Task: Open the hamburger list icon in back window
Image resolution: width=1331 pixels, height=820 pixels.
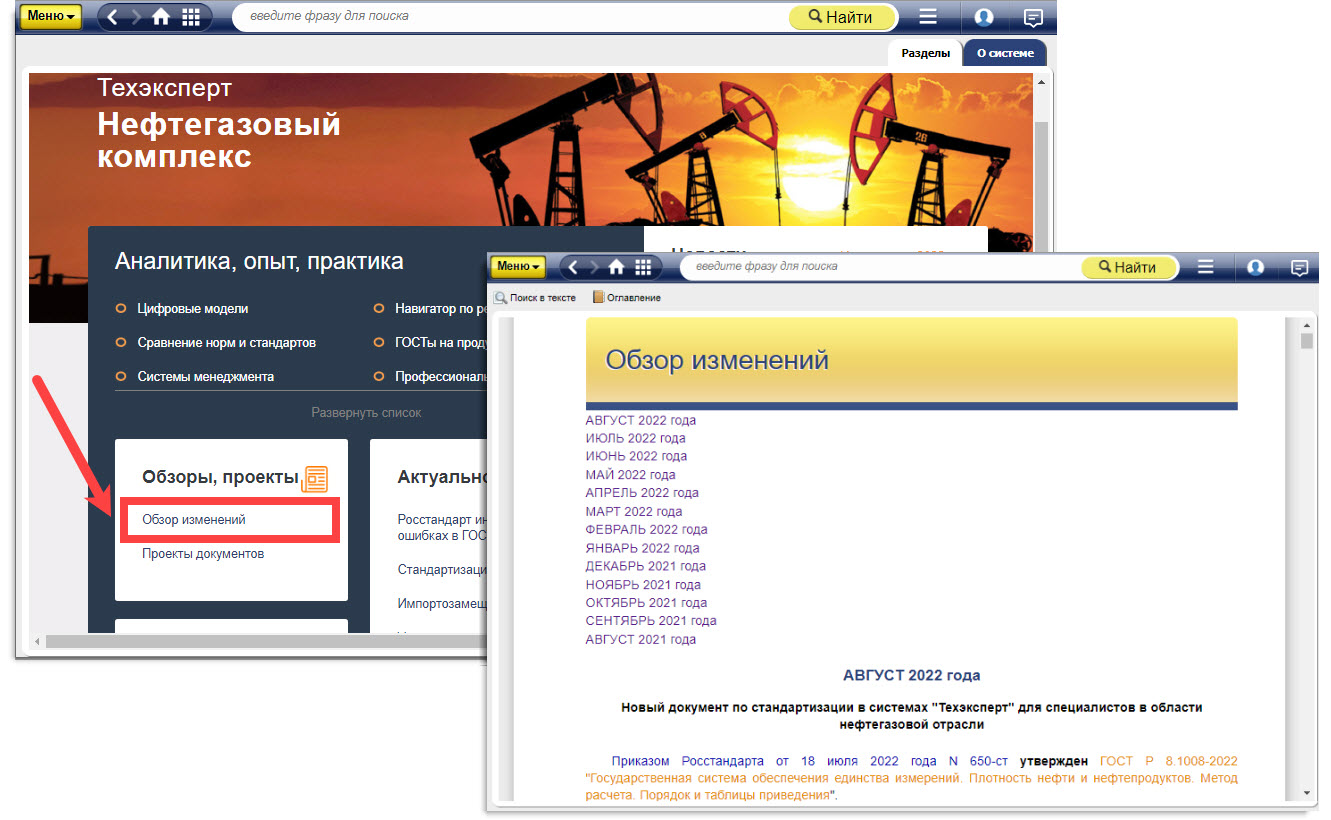Action: click(928, 17)
